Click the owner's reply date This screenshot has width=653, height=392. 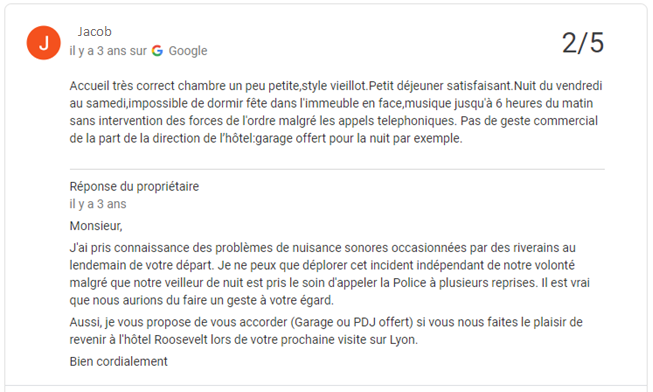click(98, 204)
